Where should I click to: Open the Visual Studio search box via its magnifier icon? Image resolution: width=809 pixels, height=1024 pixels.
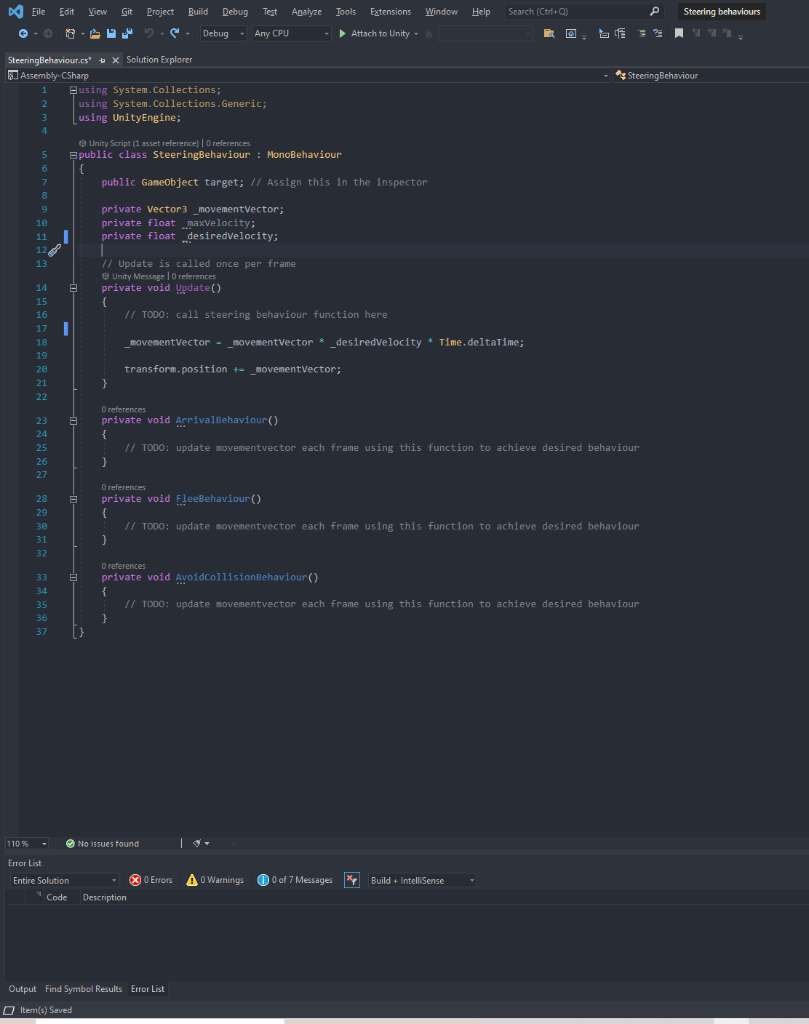point(654,11)
